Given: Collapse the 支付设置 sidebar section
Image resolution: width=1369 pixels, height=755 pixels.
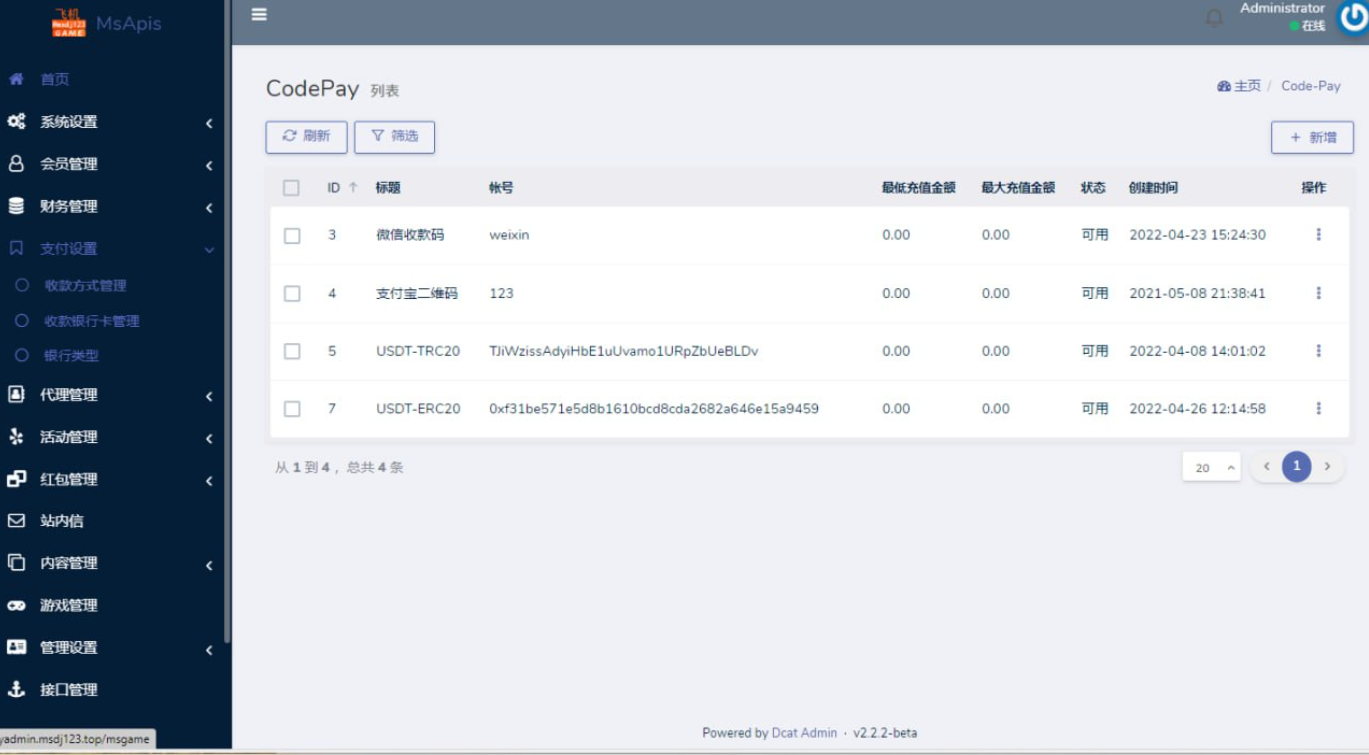Looking at the screenshot, I should pyautogui.click(x=110, y=249).
